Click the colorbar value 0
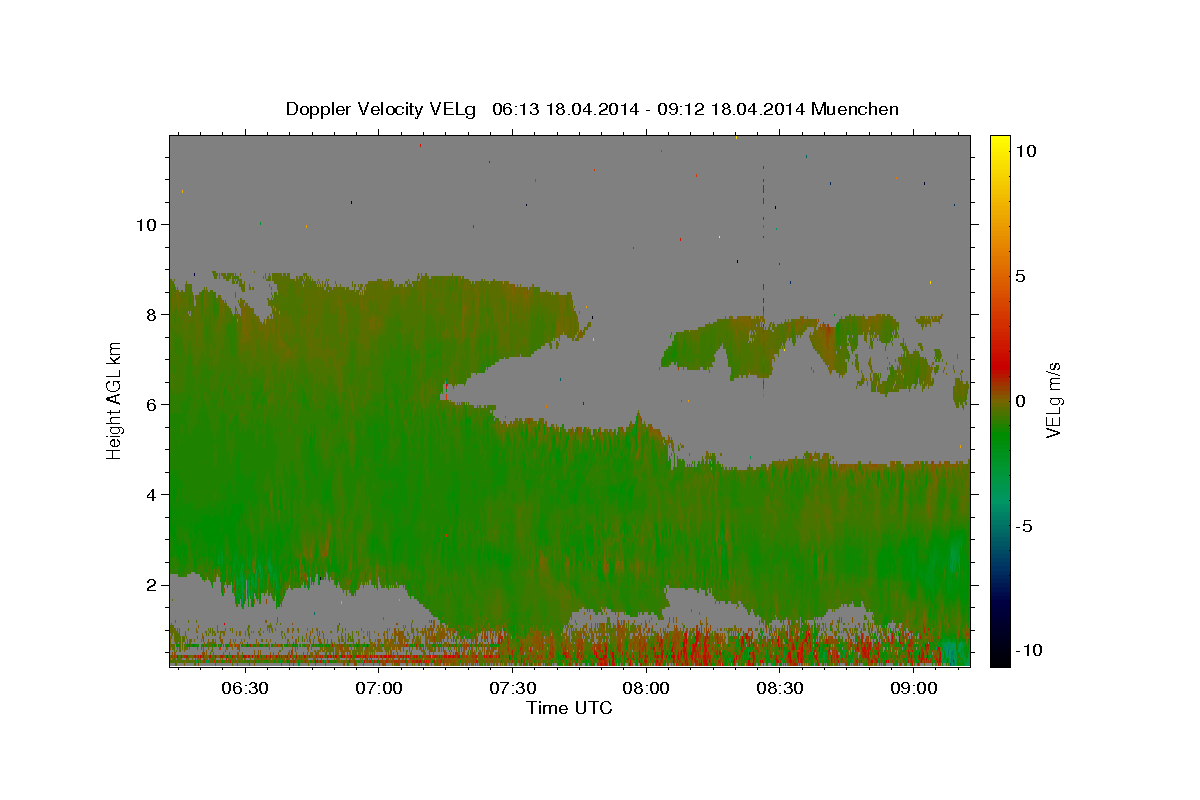This screenshot has height=800, width=1200. tap(1020, 401)
